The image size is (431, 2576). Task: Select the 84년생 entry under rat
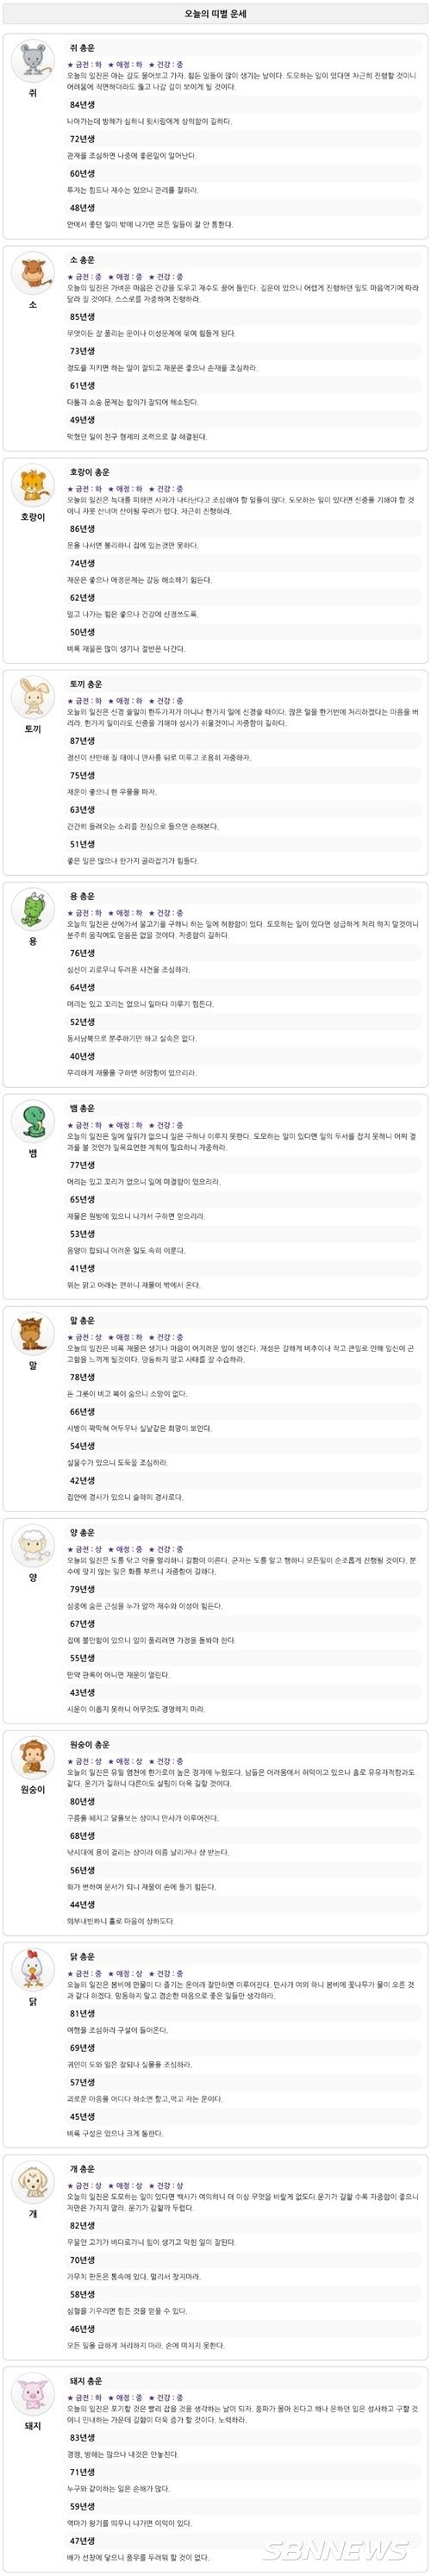point(82,105)
